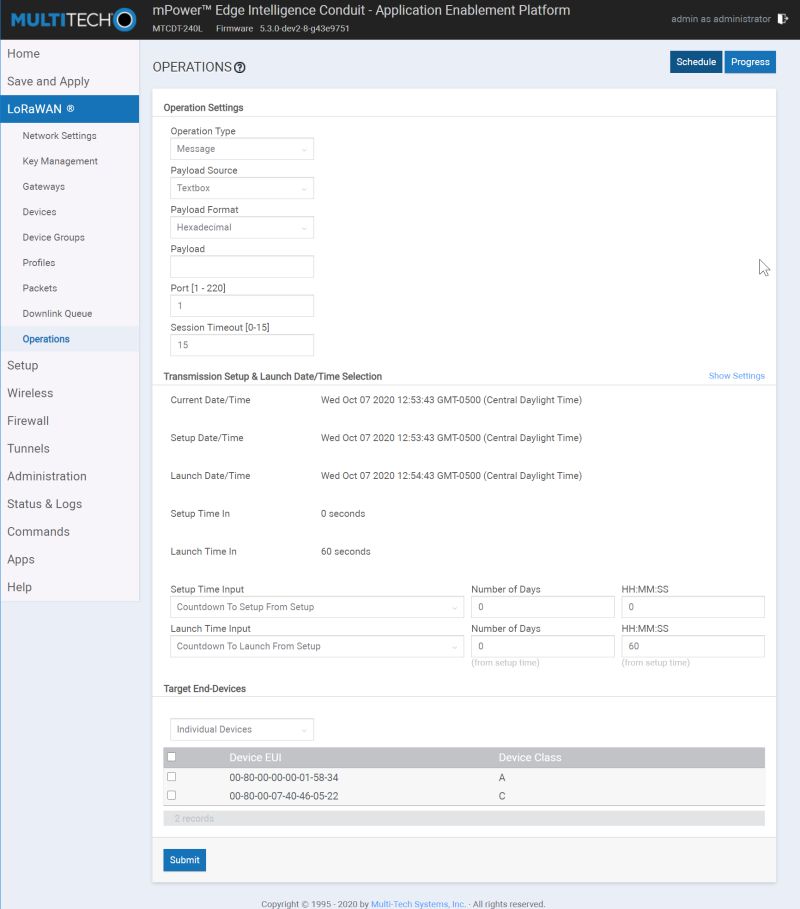This screenshot has height=909, width=800.
Task: Click the Device Class column header
Action: (x=530, y=758)
